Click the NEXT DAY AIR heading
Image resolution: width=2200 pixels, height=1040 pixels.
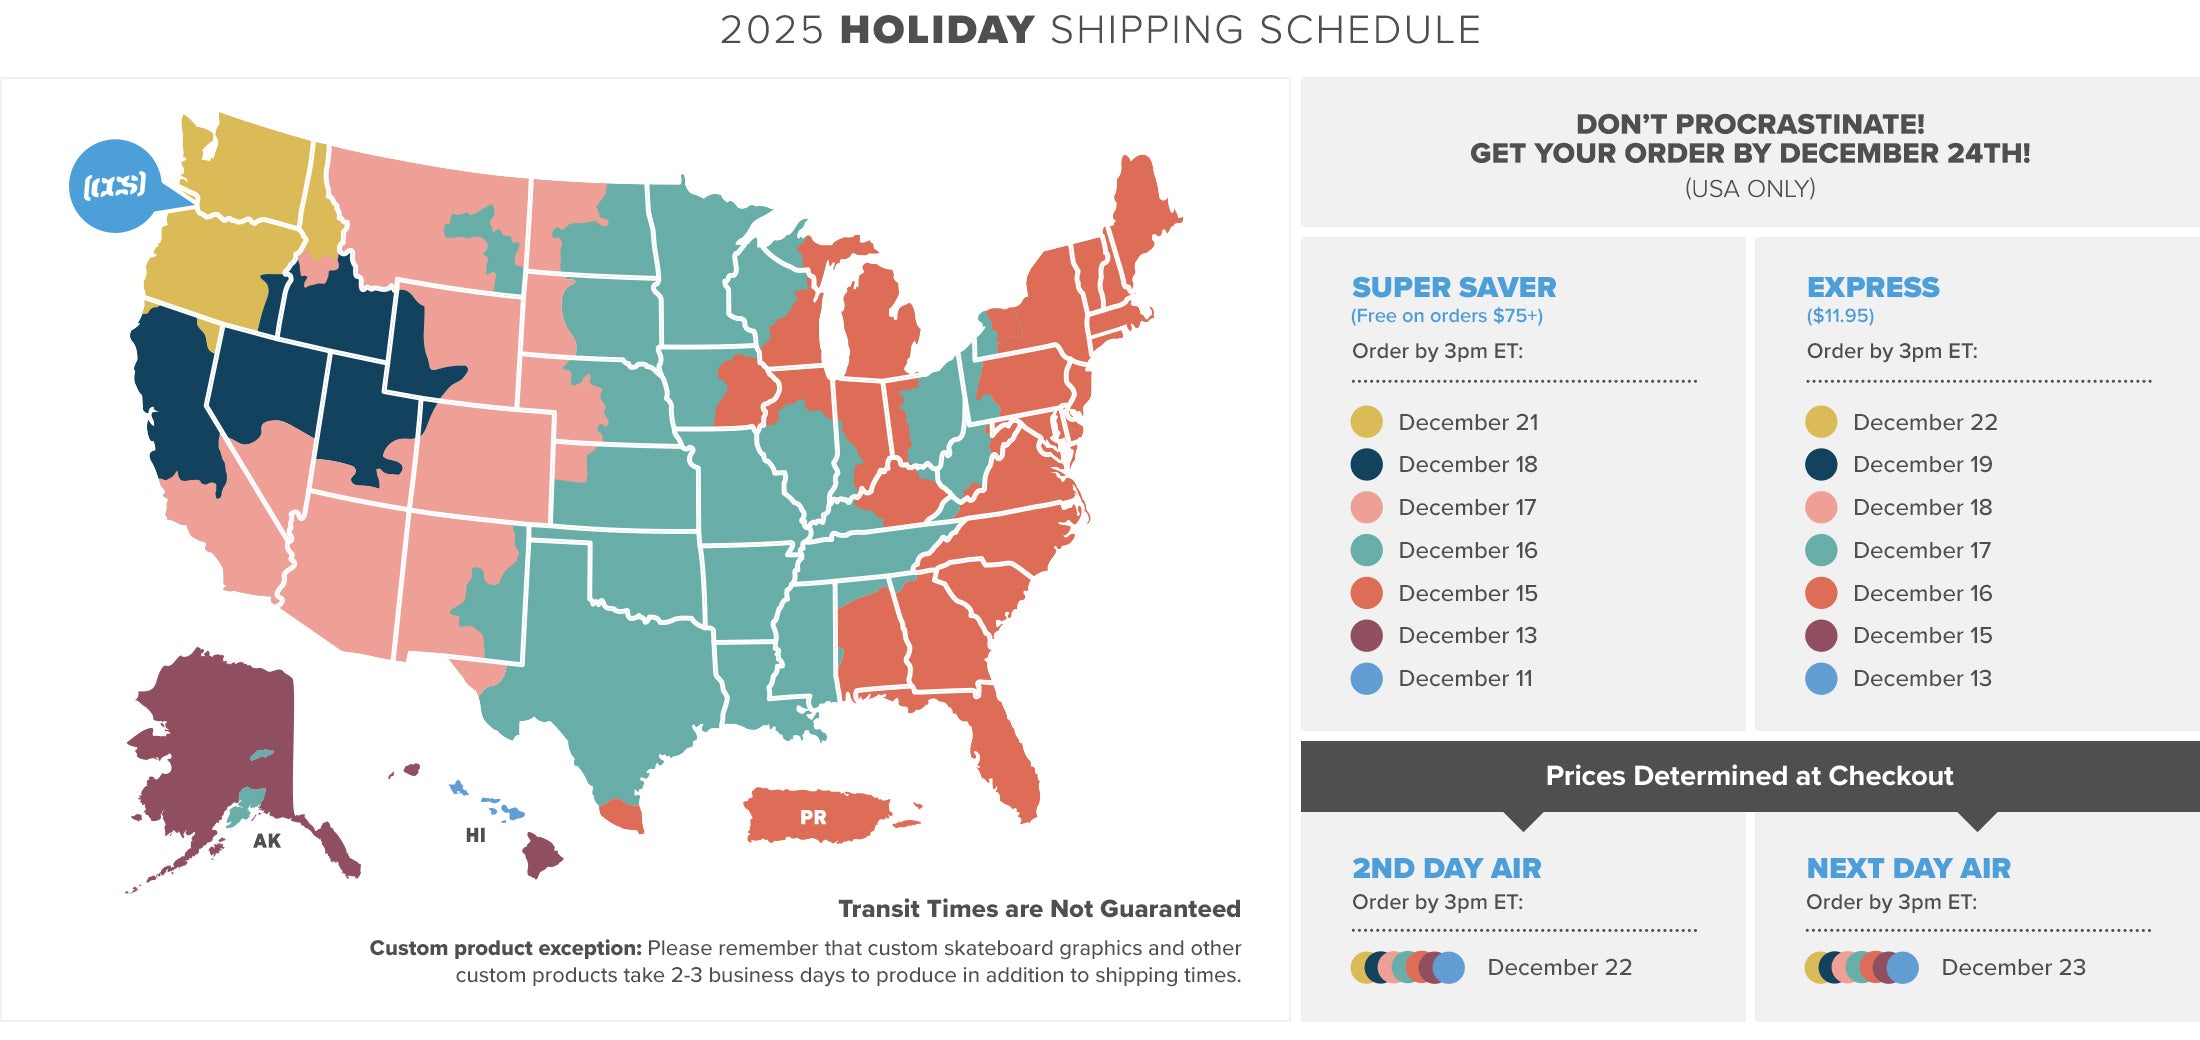pos(1908,868)
